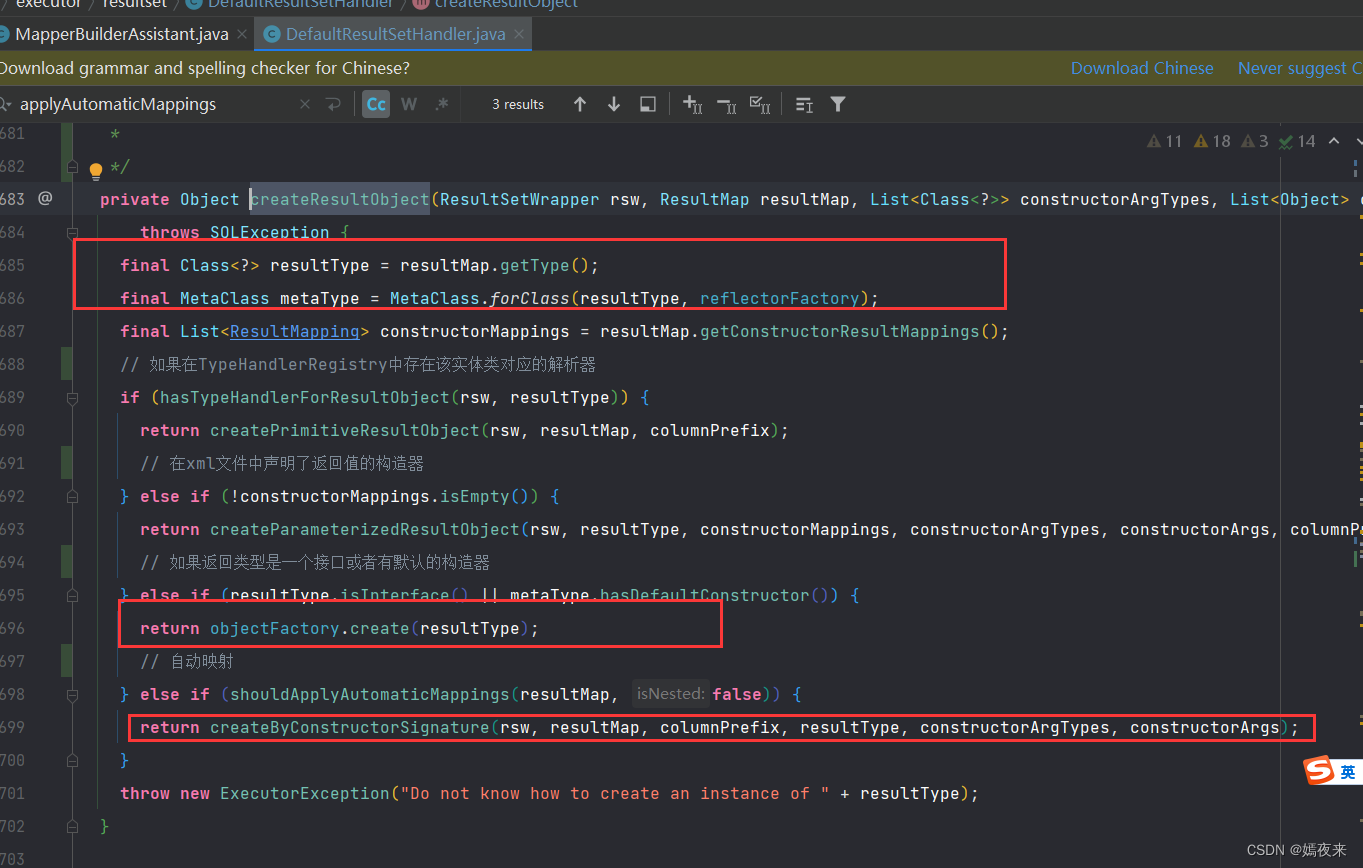Viewport: 1363px width, 868px height.
Task: Go to previous search occurrence
Action: 580,104
